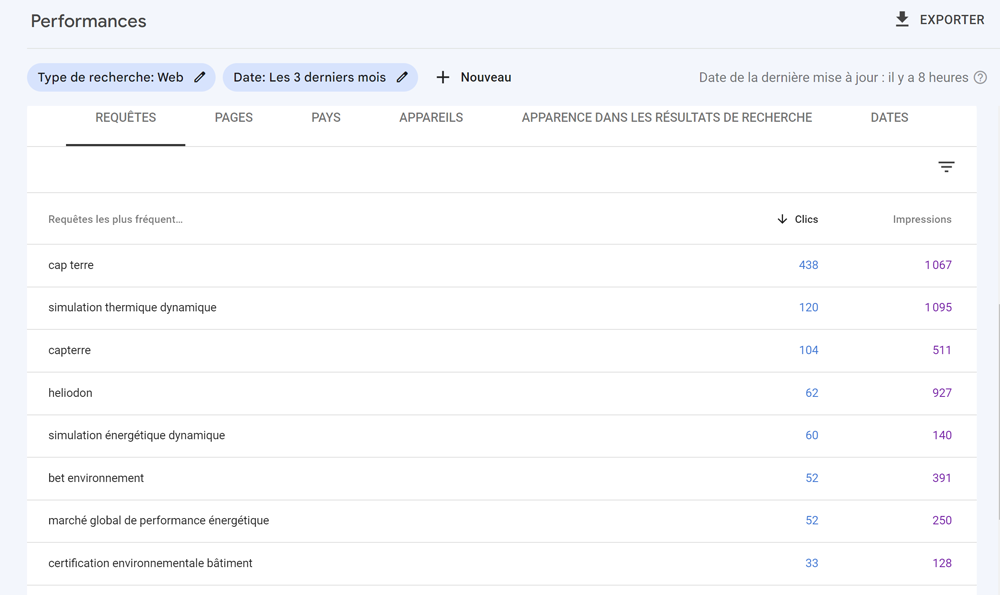Screen dimensions: 1000x595
Task: Sort by the Clics column header
Action: [806, 219]
